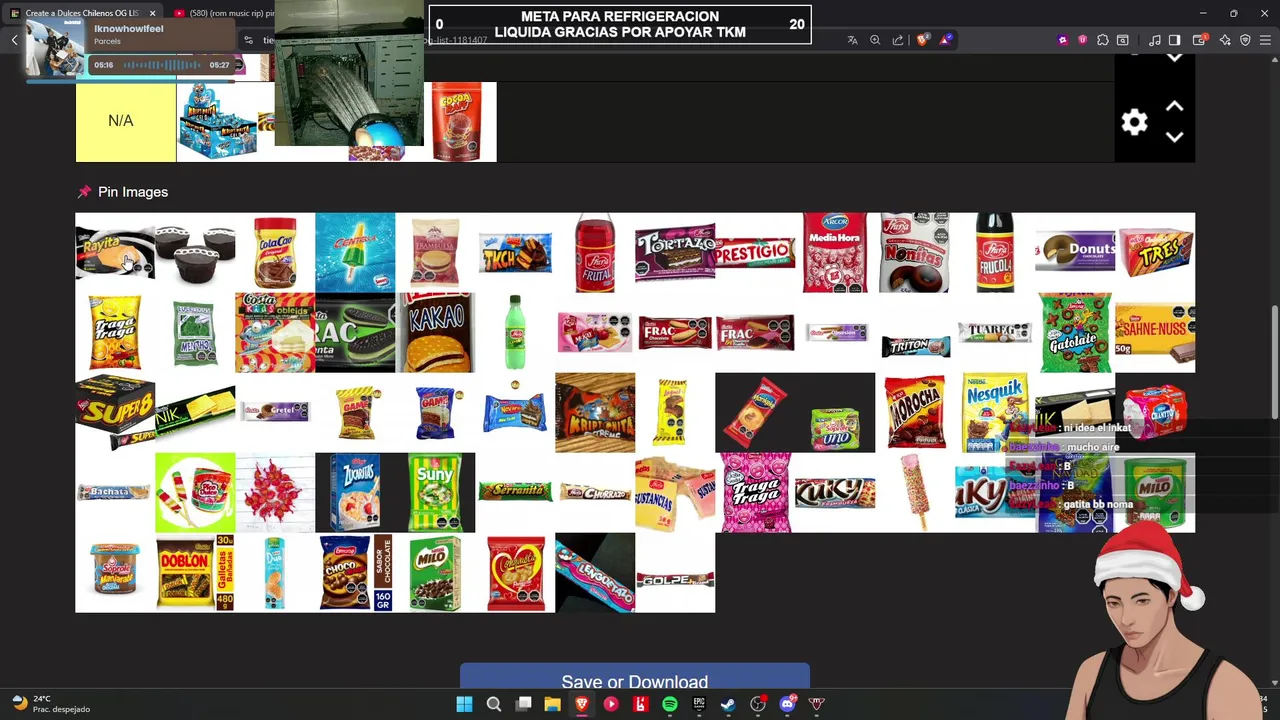Viewport: 1280px width, 720px height.
Task: Click the Pin Images heading
Action: [133, 192]
